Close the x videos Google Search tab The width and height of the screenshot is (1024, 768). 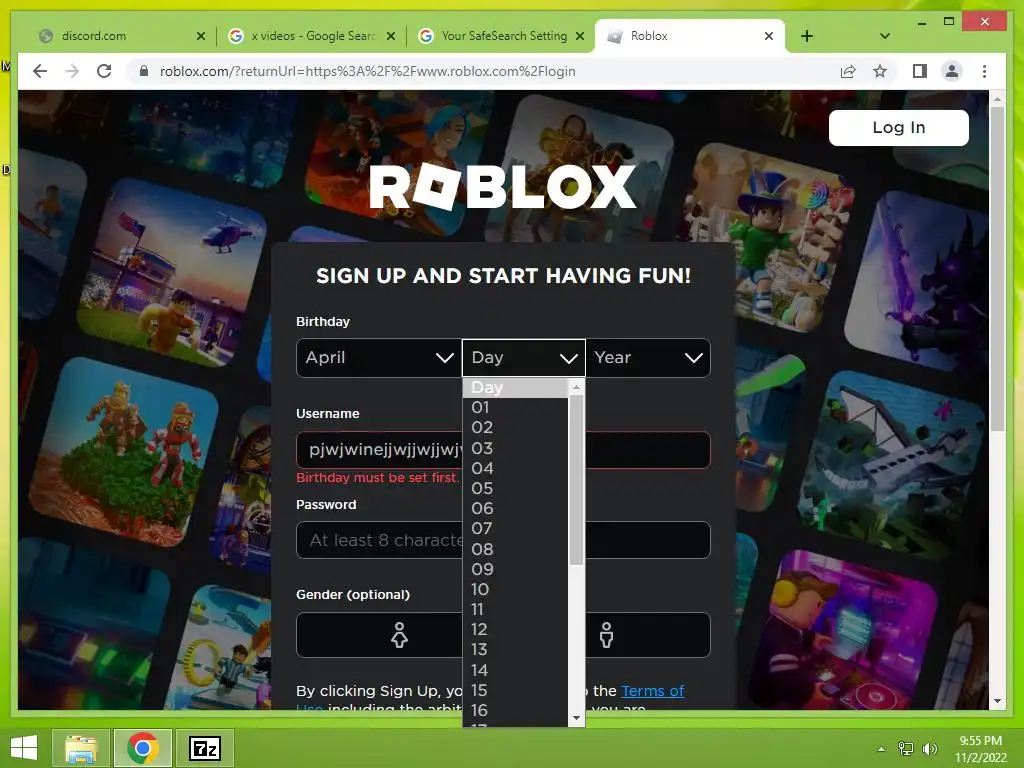click(391, 36)
